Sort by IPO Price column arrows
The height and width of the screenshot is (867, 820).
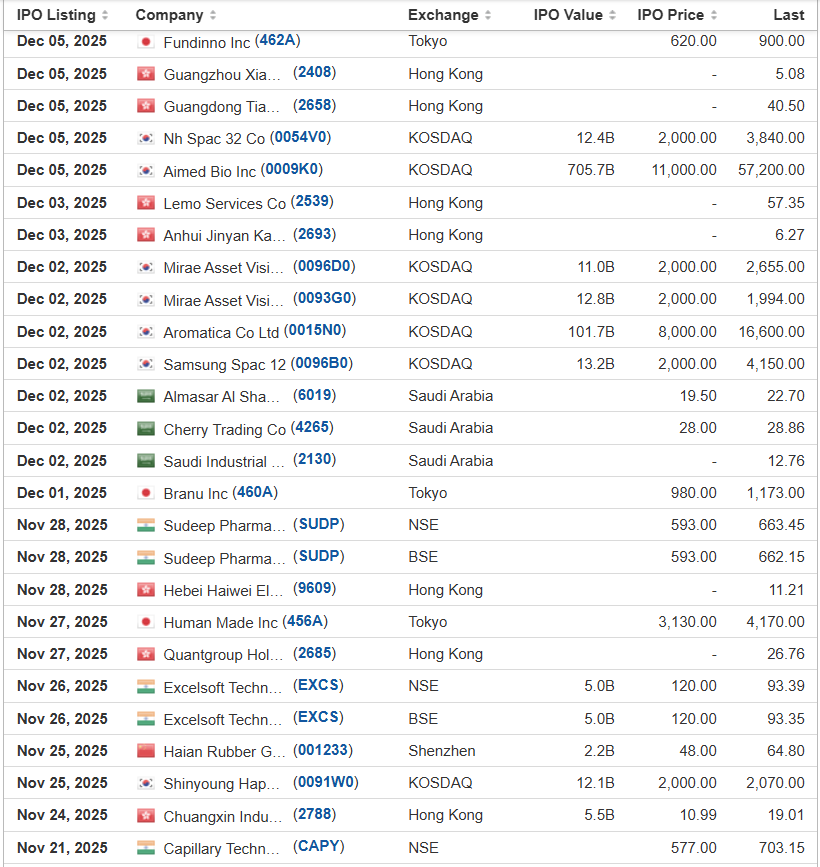pos(714,15)
